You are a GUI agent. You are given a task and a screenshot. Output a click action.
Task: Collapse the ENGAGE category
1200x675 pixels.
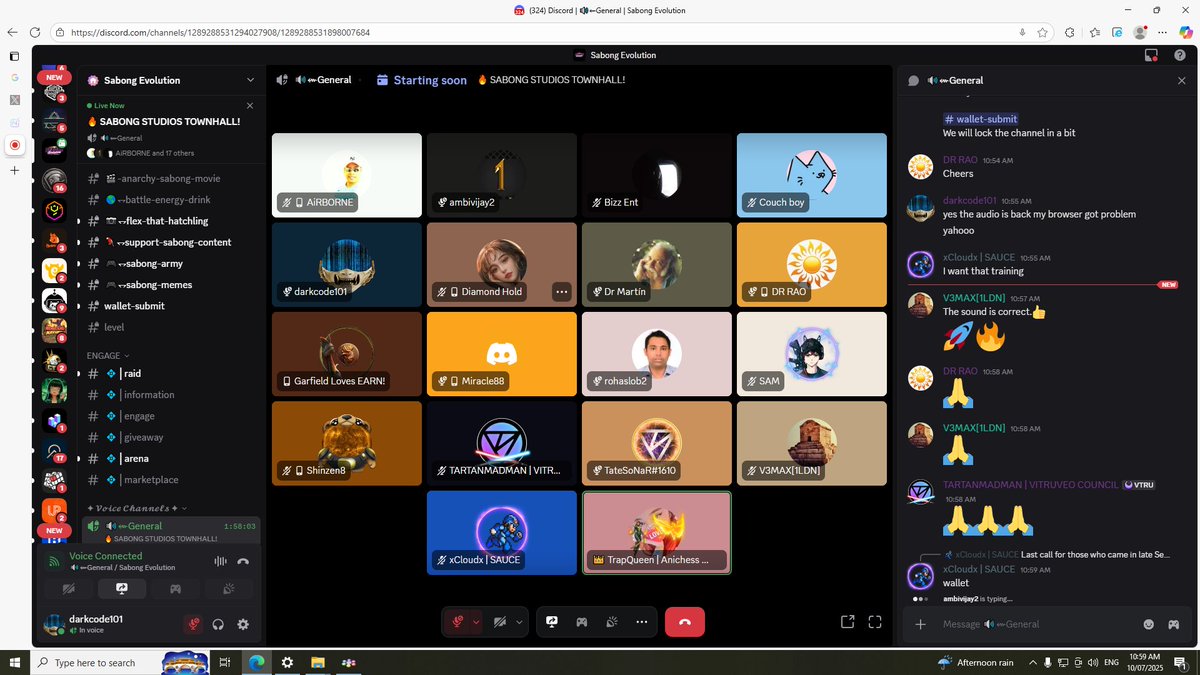(x=108, y=355)
